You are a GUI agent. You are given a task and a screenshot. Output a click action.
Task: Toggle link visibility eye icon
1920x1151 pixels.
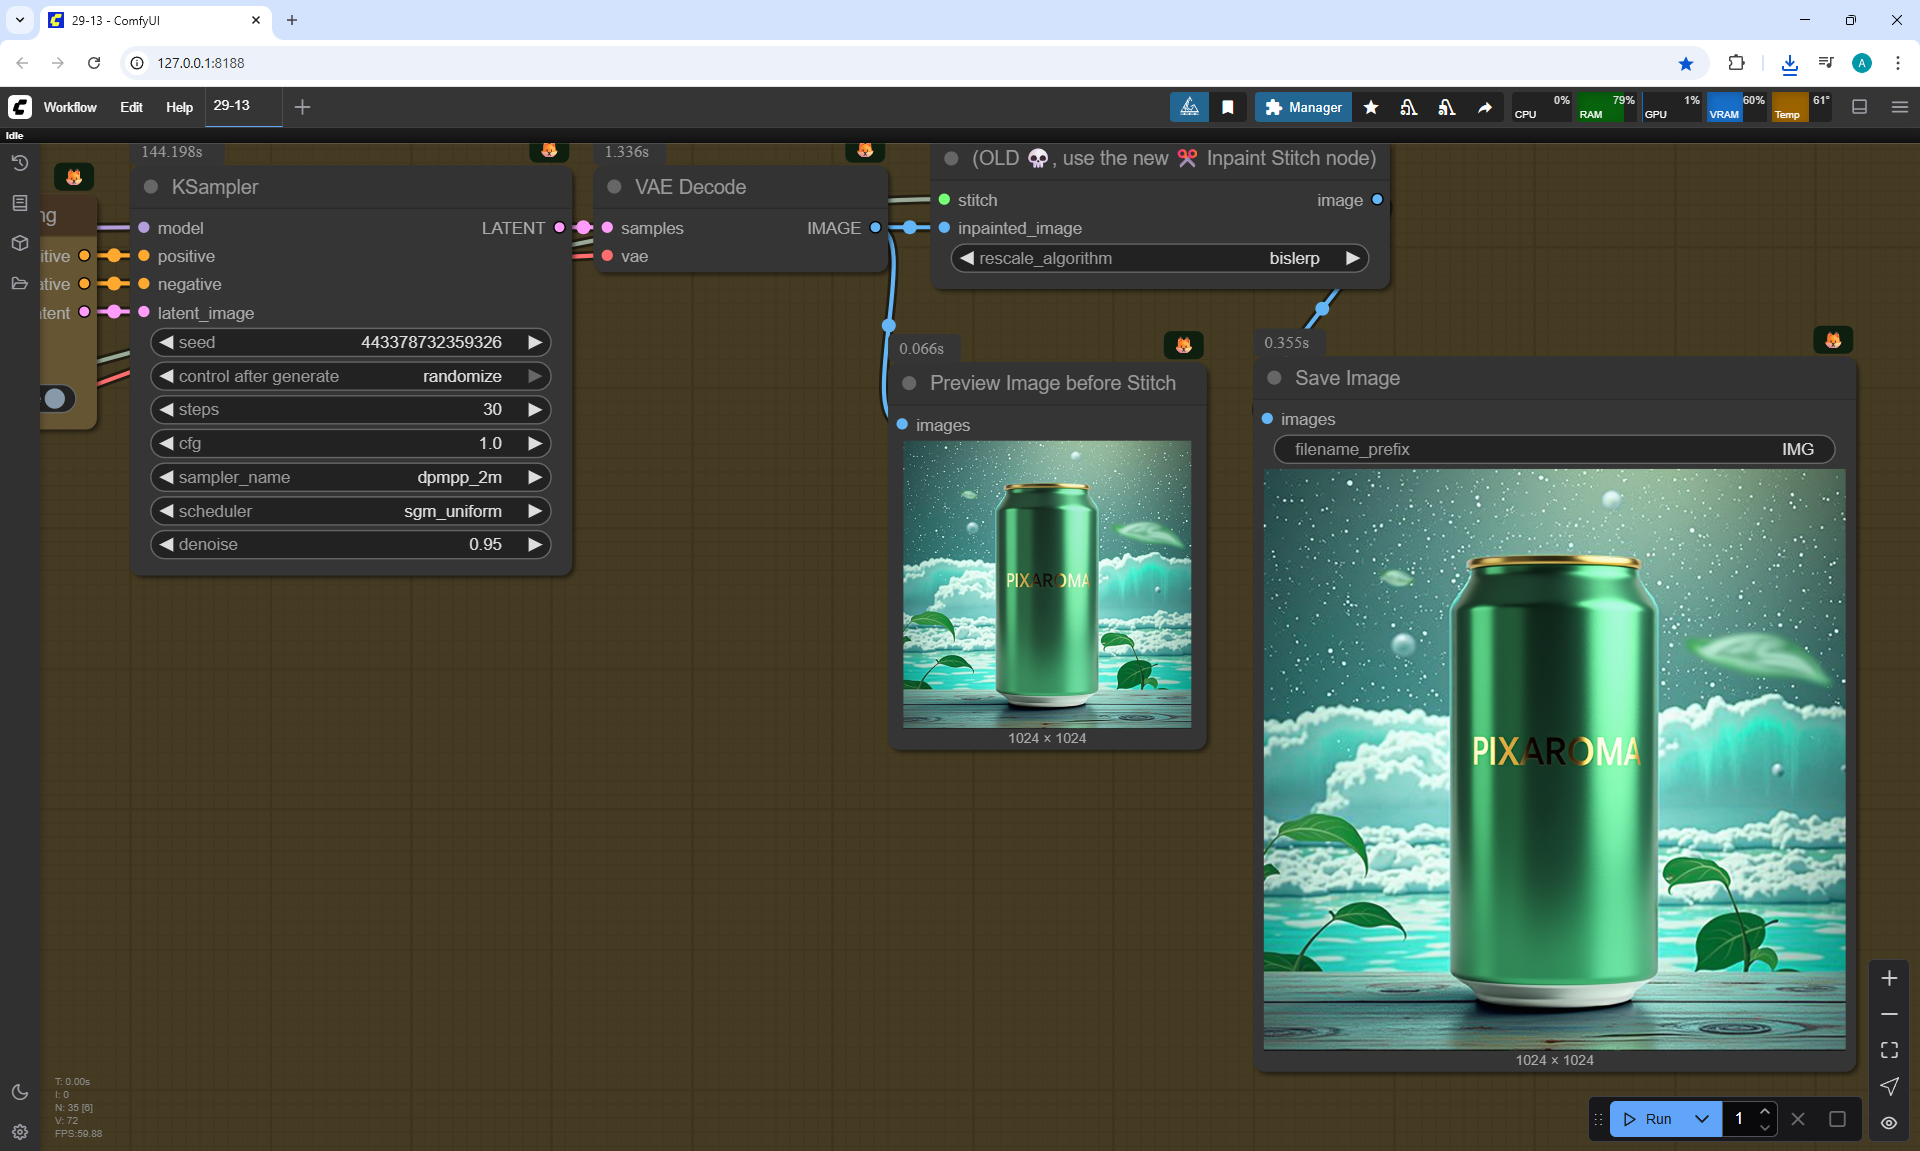click(x=1889, y=1122)
